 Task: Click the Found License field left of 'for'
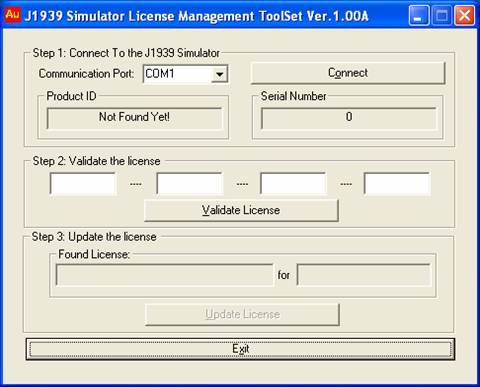point(165,275)
